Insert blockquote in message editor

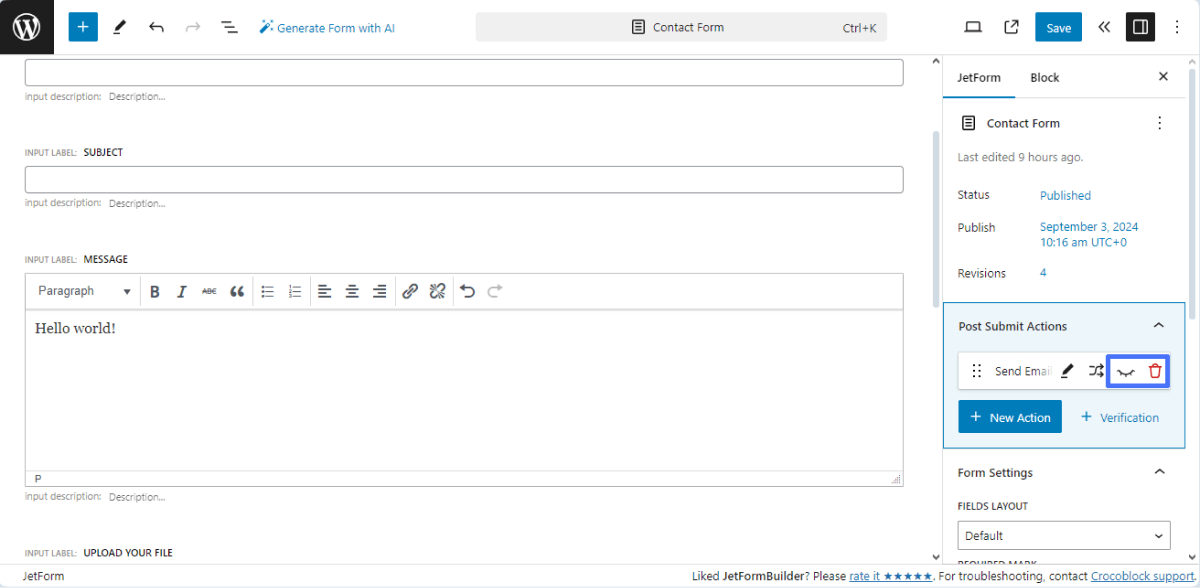237,291
